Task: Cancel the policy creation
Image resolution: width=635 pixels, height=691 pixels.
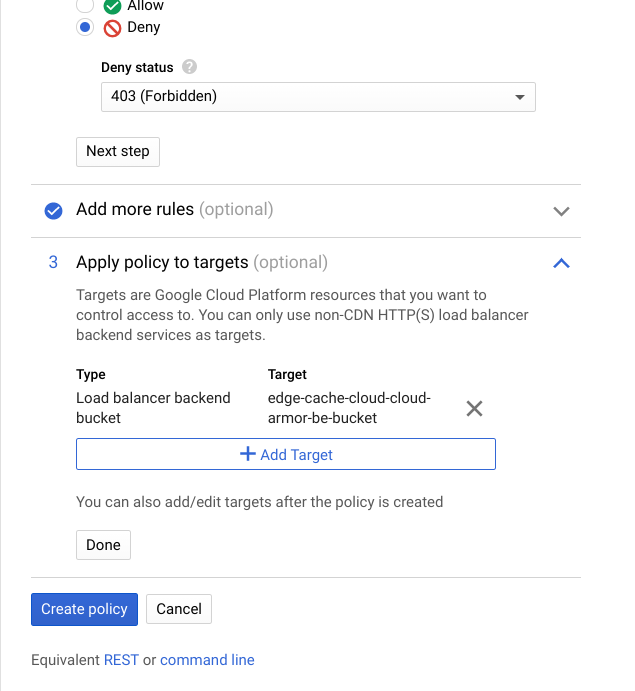Action: tap(179, 609)
